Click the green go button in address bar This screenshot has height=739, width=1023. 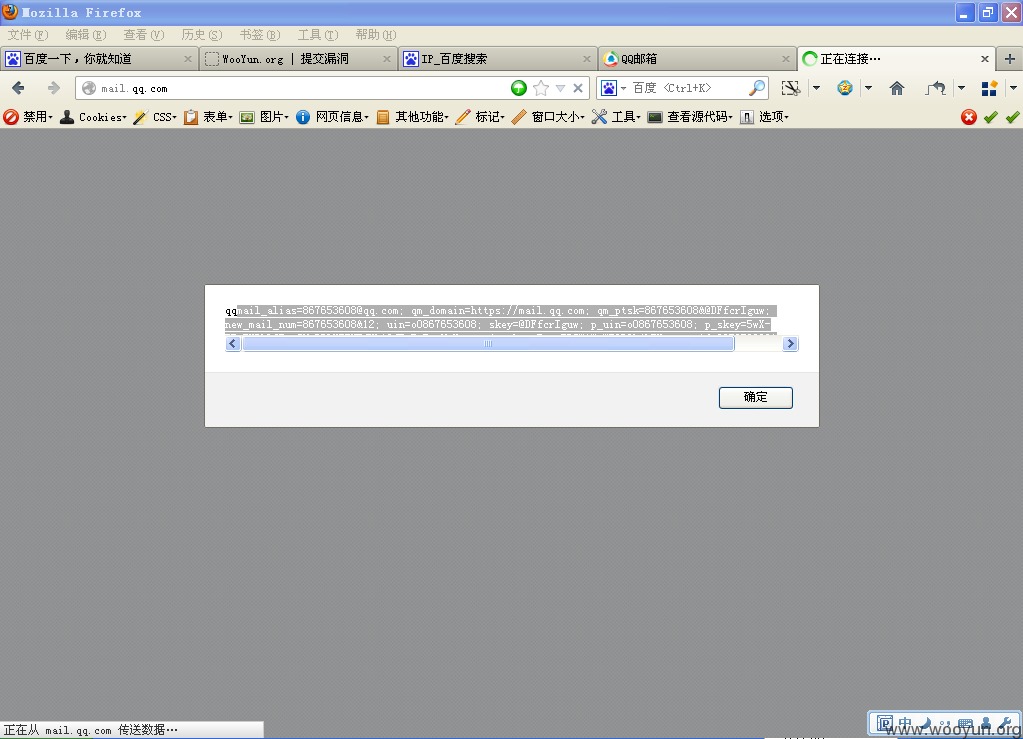coord(519,88)
